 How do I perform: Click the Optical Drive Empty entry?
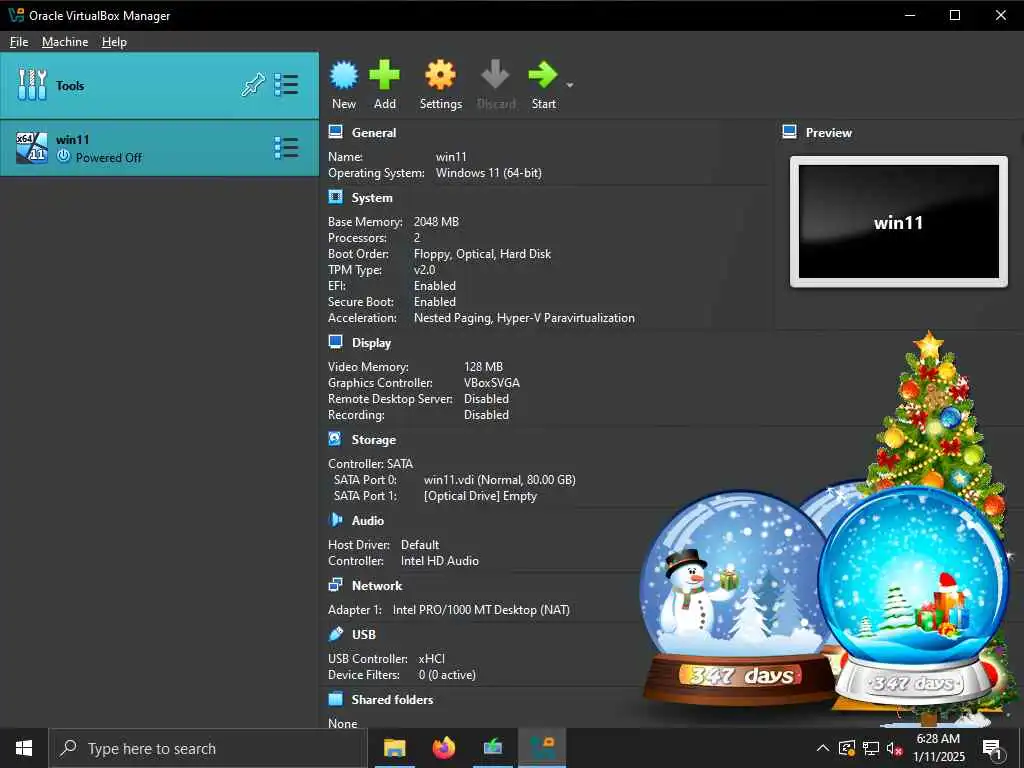click(480, 496)
